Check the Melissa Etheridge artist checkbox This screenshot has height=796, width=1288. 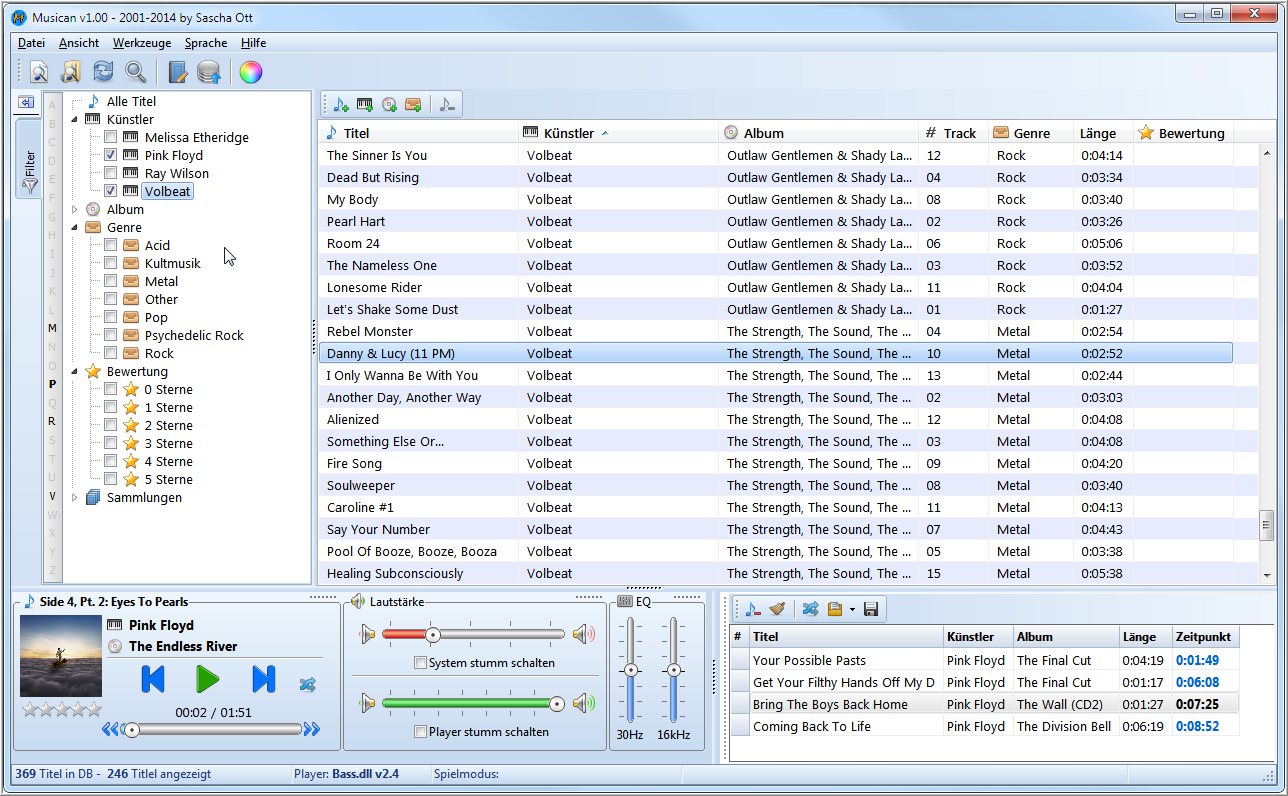pos(111,137)
